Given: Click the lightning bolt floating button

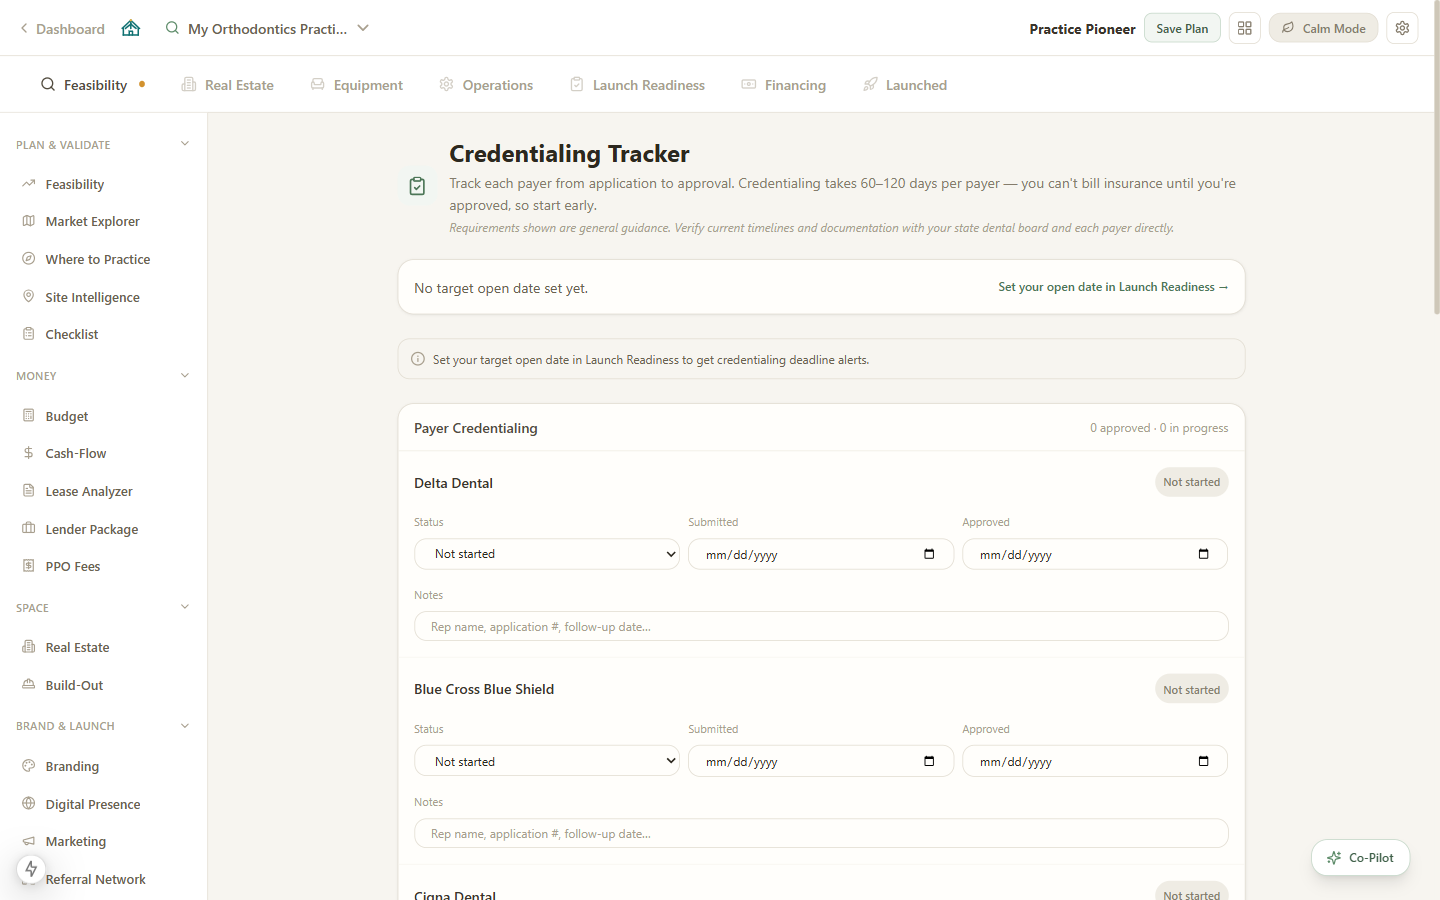Looking at the screenshot, I should click(x=31, y=869).
